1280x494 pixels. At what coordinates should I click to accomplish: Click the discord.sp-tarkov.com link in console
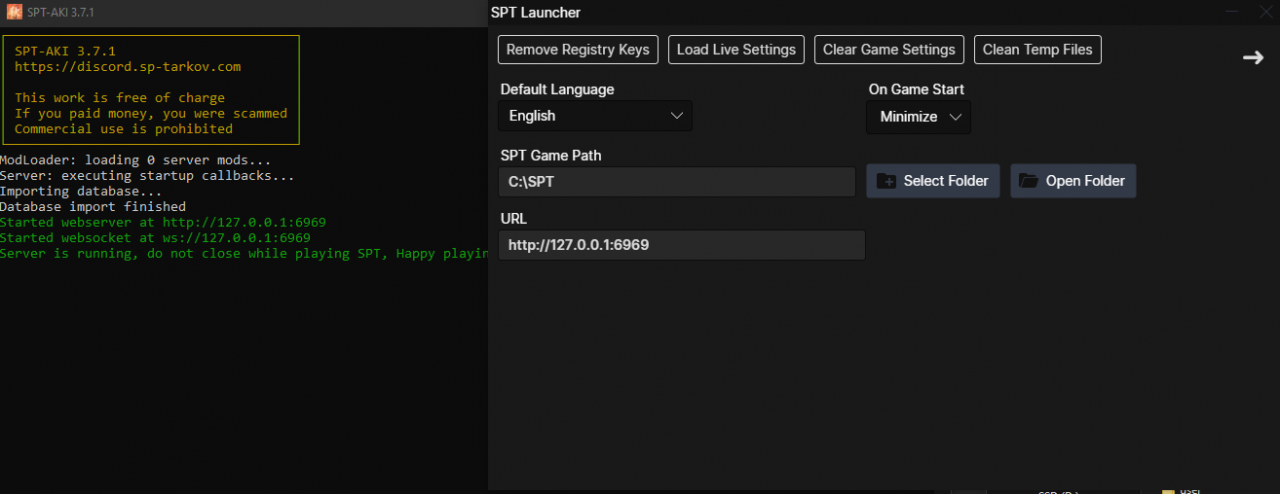point(128,67)
